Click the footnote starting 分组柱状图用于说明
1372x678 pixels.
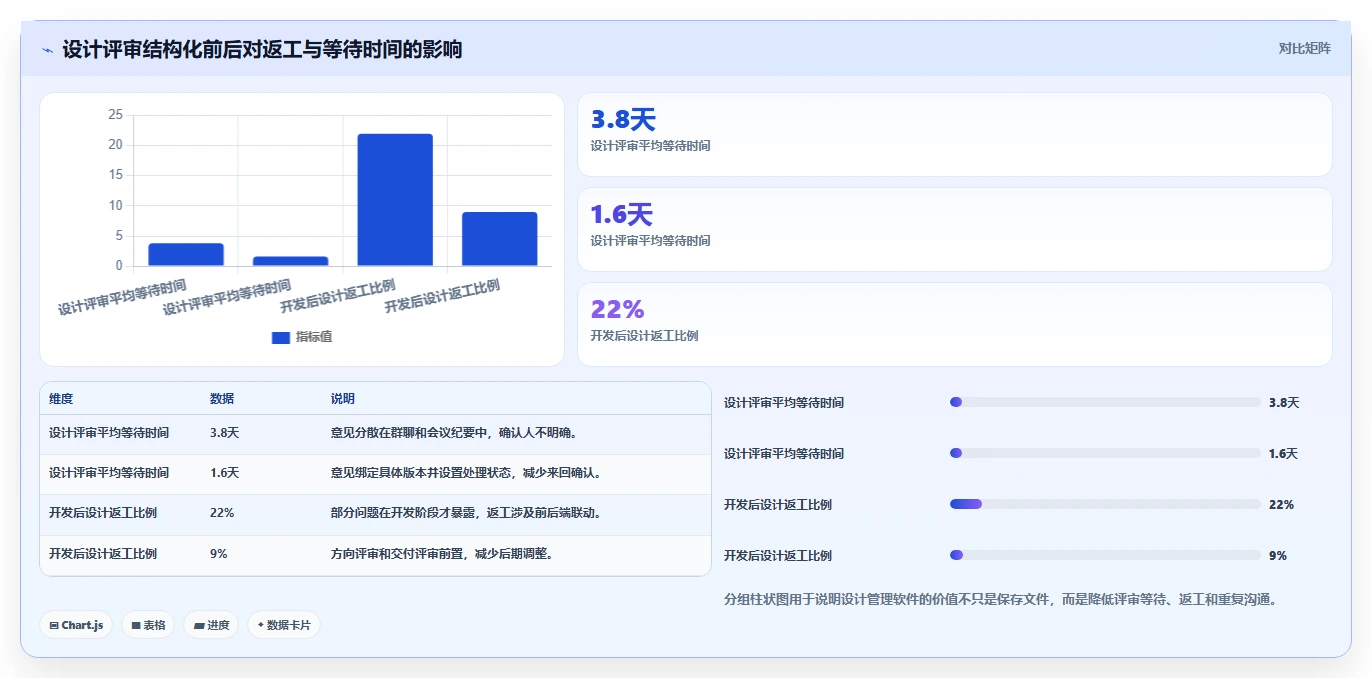click(x=1001, y=600)
